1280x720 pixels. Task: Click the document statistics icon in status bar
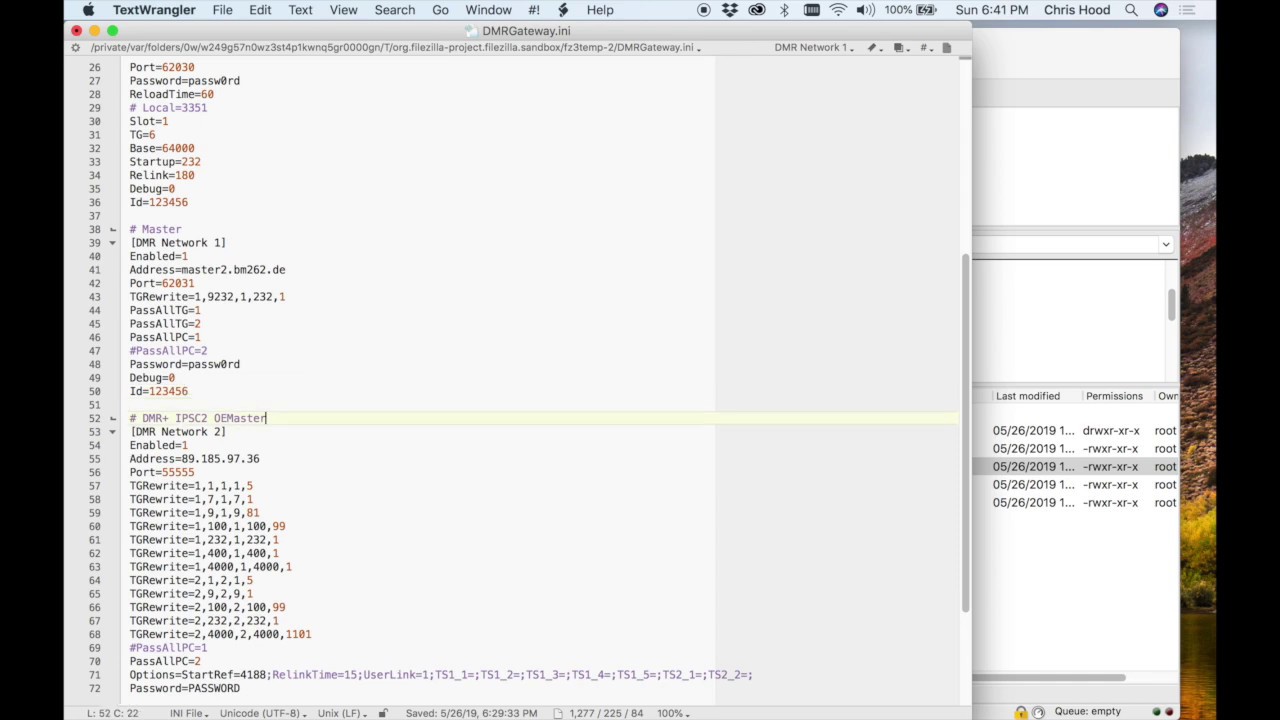click(x=559, y=713)
